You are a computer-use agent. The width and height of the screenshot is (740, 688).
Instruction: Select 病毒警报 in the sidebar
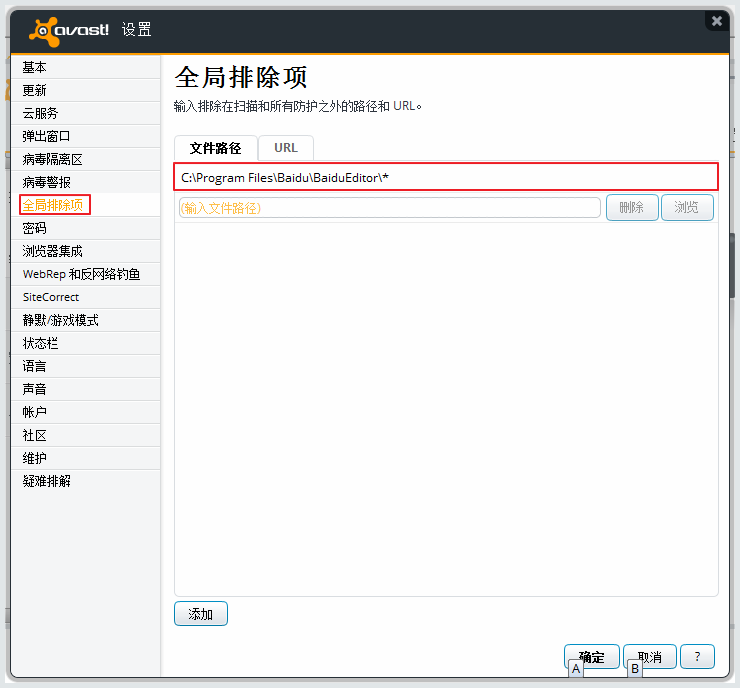(x=85, y=182)
